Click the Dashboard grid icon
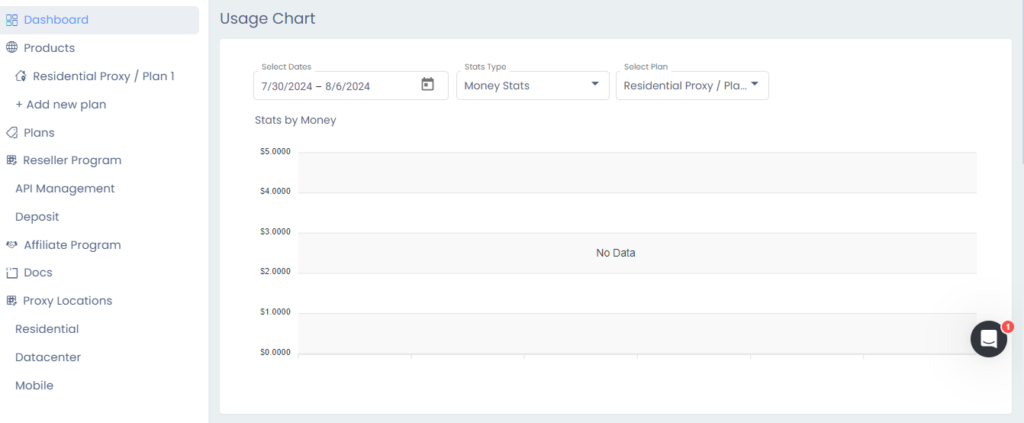This screenshot has height=423, width=1024. click(12, 20)
